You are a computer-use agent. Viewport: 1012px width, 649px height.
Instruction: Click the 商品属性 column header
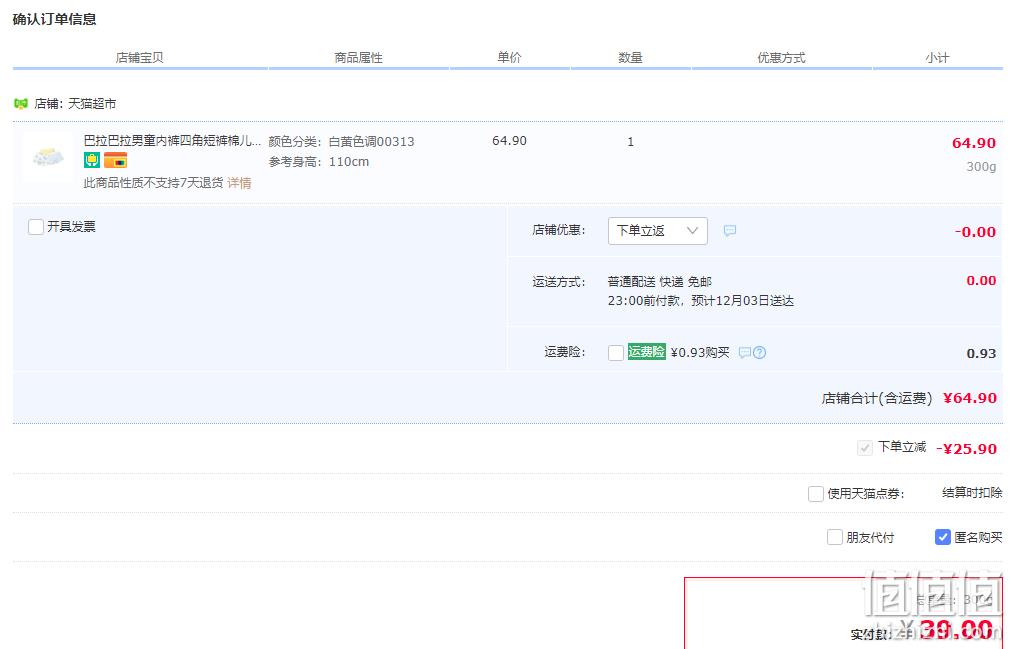point(358,57)
